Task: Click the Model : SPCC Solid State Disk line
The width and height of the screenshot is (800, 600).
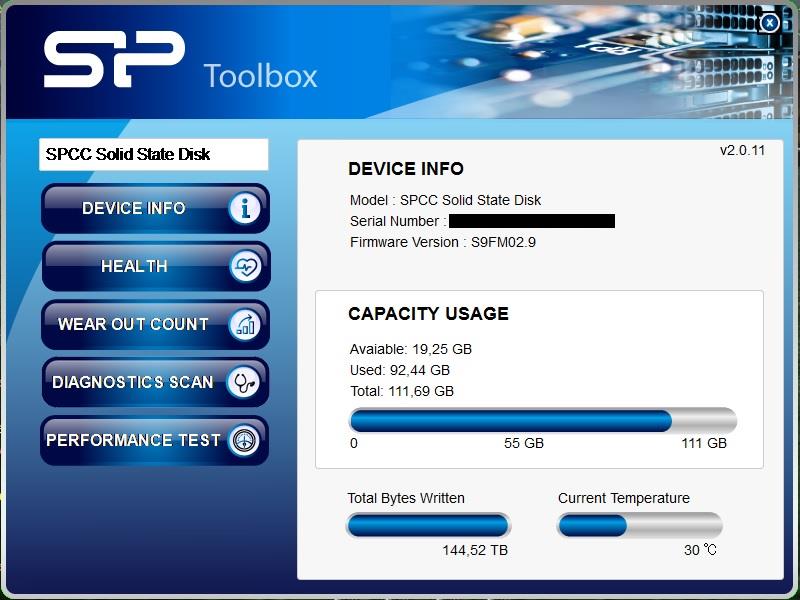Action: pos(445,200)
